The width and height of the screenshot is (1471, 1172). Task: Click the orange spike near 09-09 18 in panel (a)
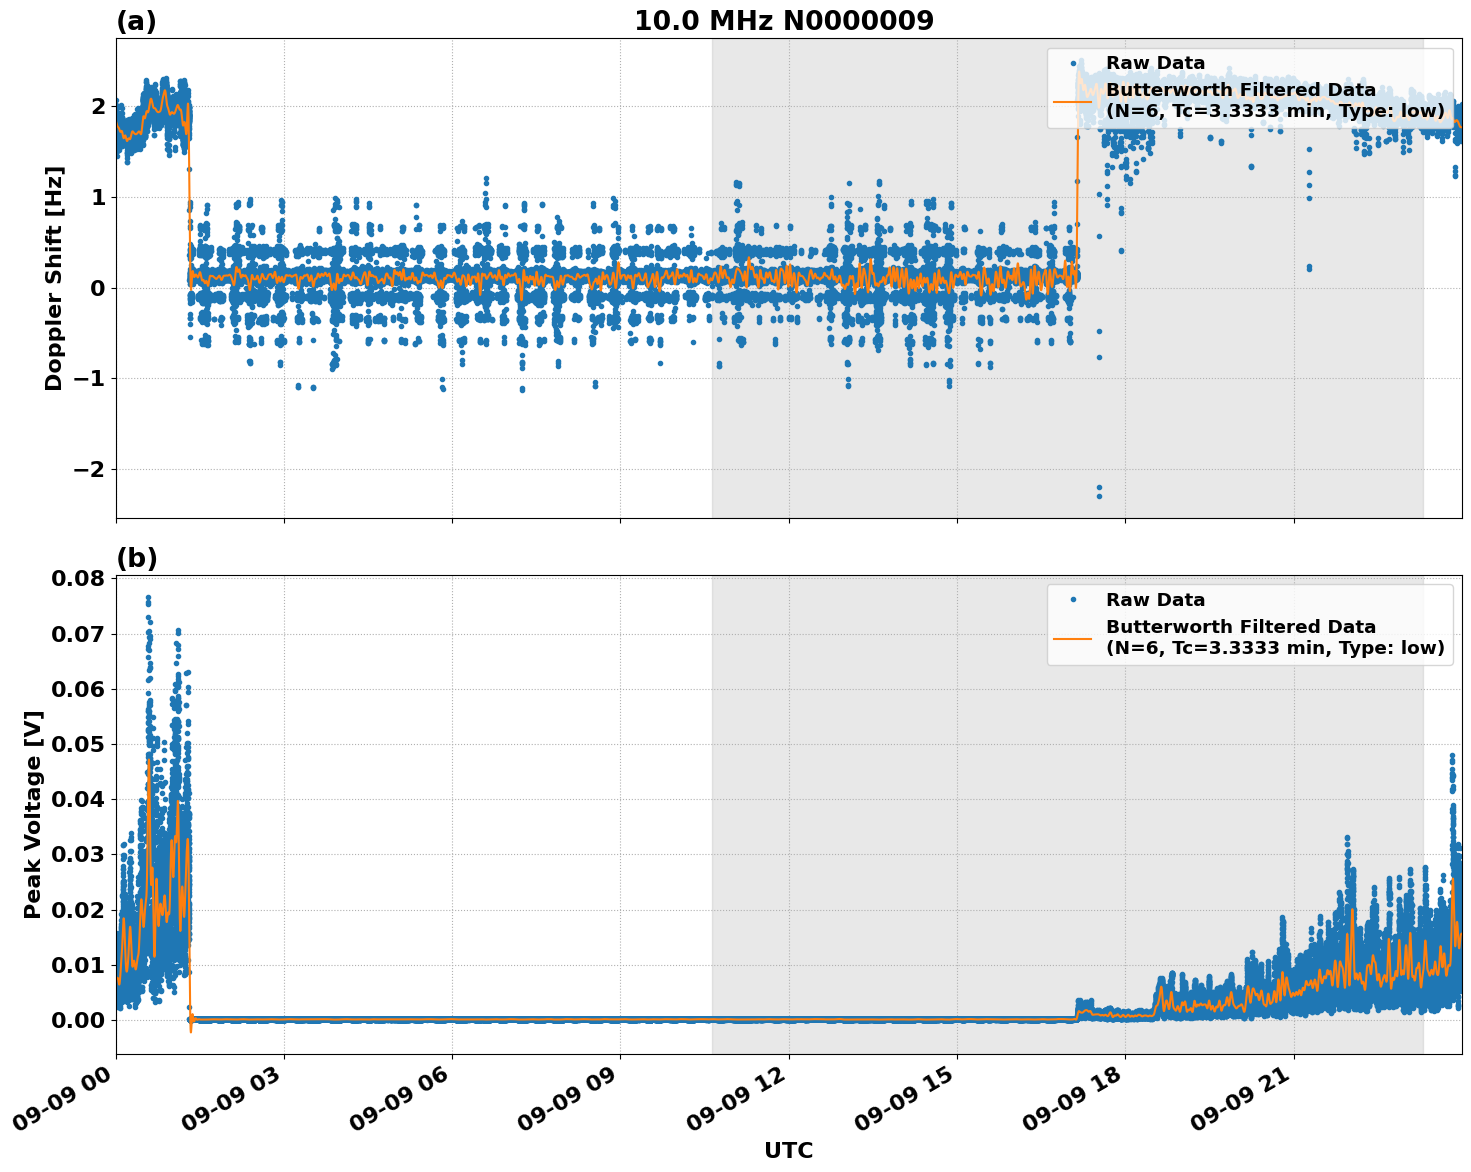(x=1076, y=200)
